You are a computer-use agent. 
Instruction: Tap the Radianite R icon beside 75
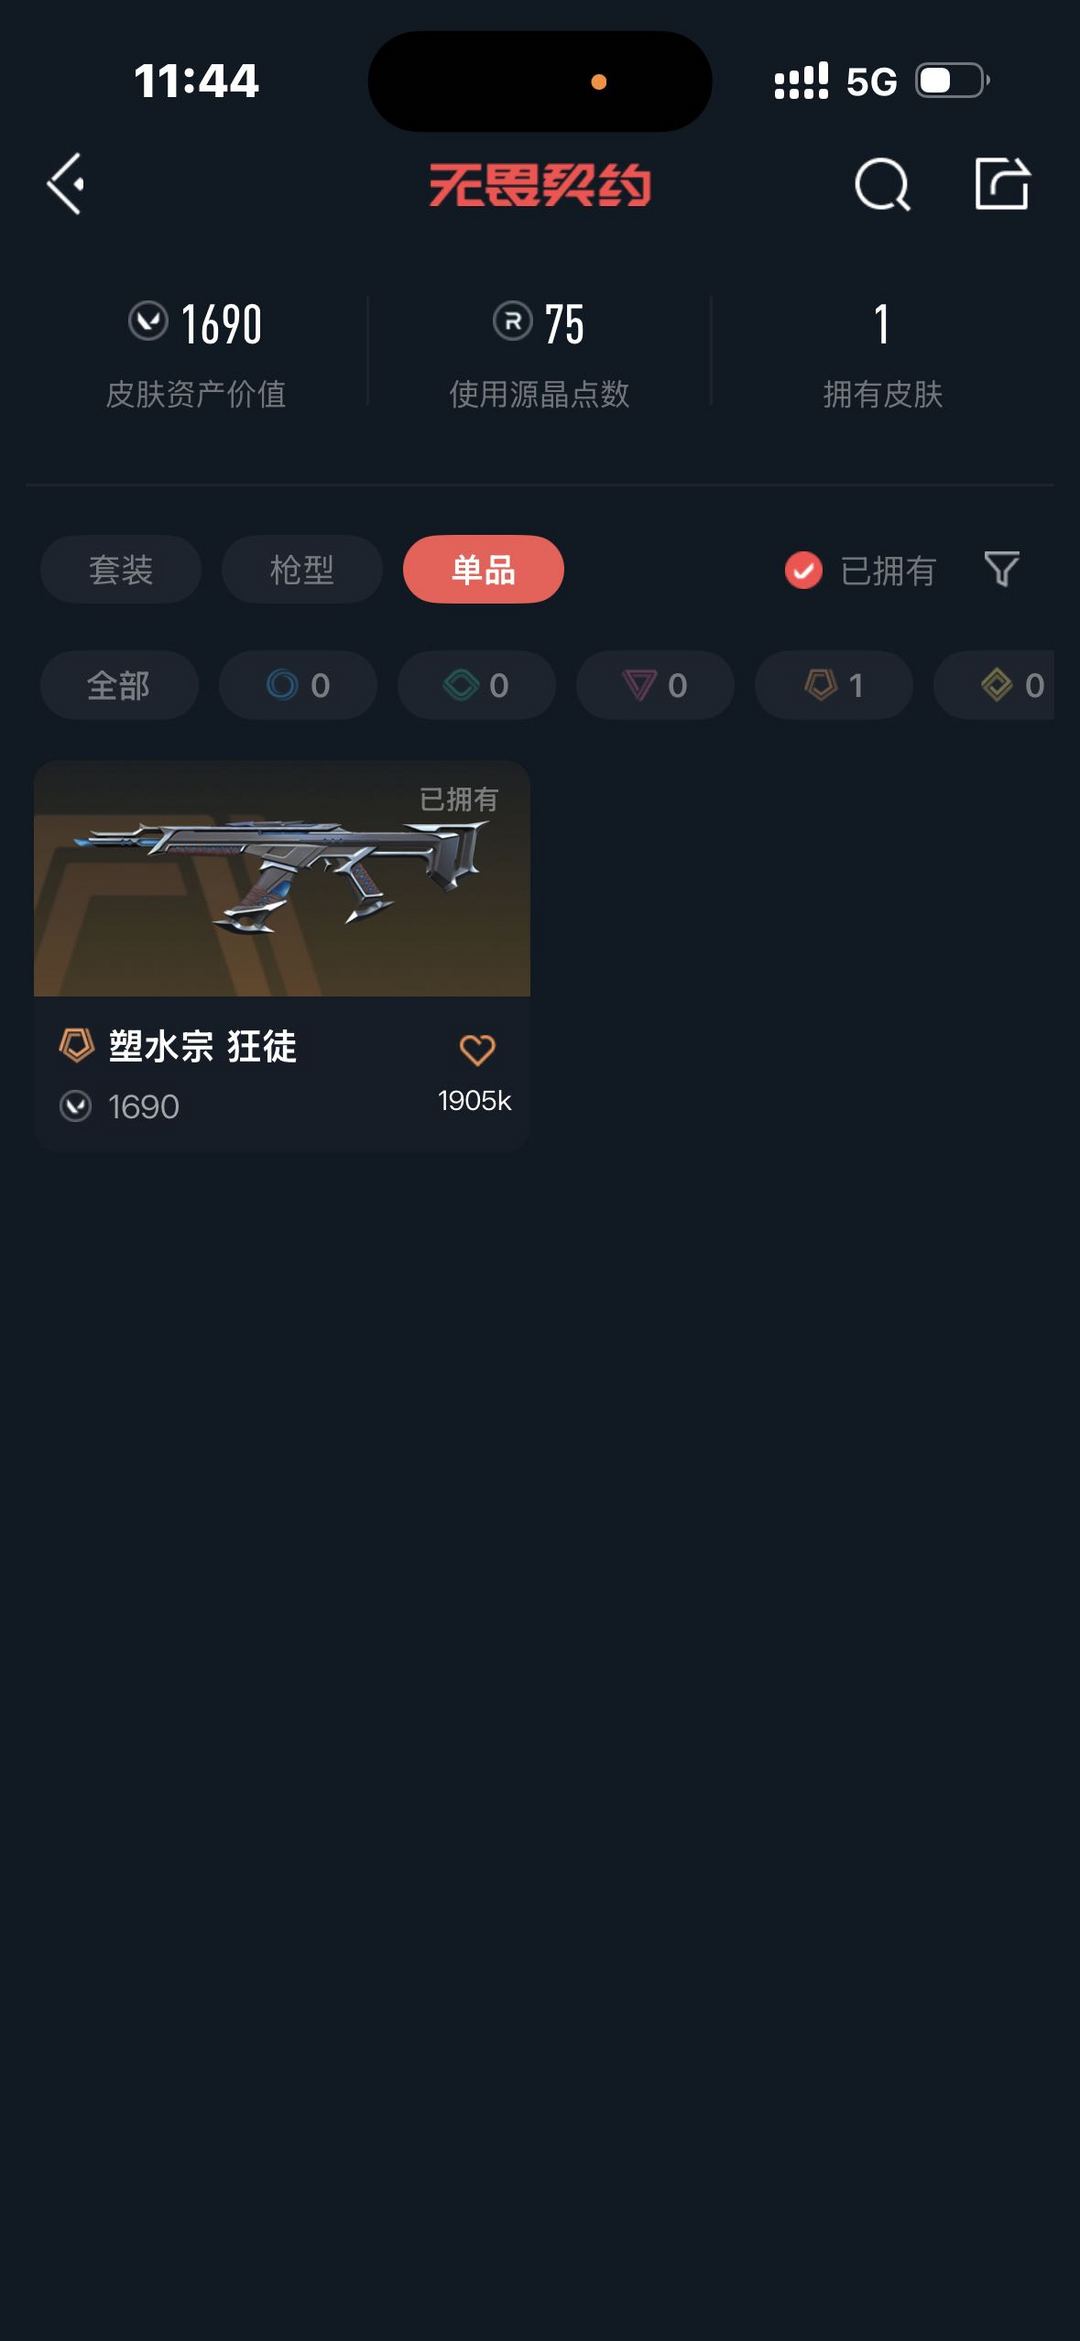pos(512,322)
